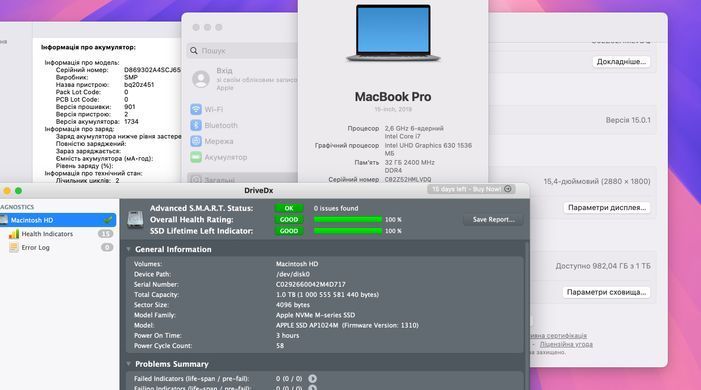The width and height of the screenshot is (701, 390).
Task: Click the Параметри сховища button
Action: pos(606,292)
